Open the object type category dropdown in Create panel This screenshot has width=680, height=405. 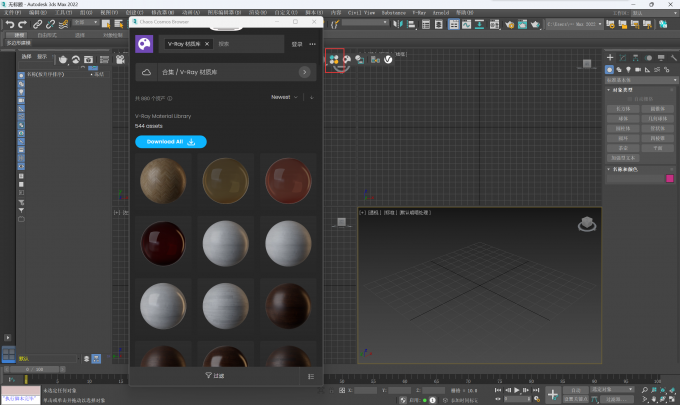[x=641, y=80]
